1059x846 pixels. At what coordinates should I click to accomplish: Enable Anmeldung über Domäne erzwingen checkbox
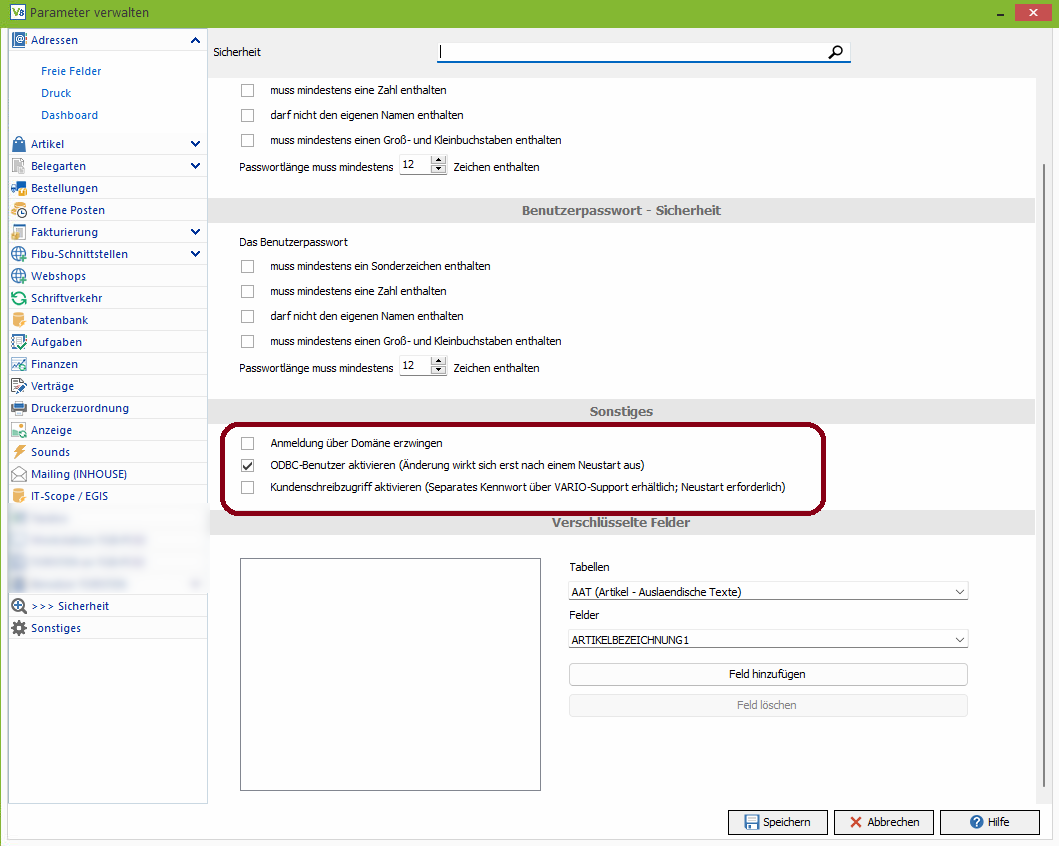tap(248, 442)
